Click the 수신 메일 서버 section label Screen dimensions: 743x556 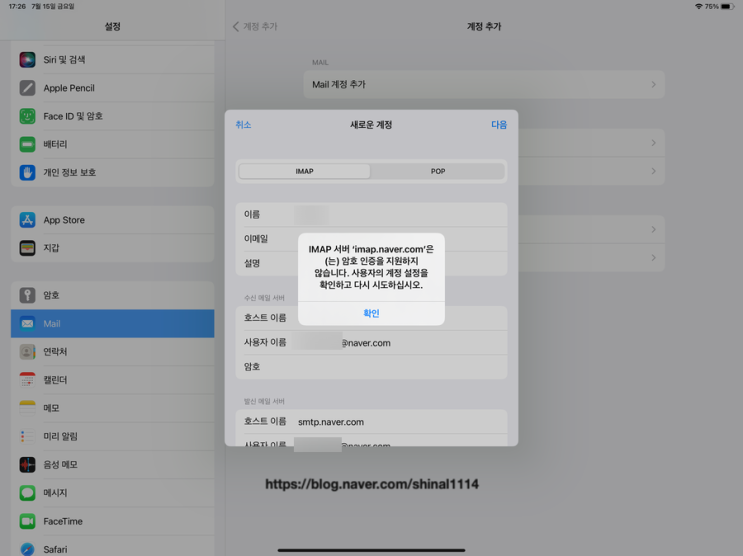pos(264,298)
